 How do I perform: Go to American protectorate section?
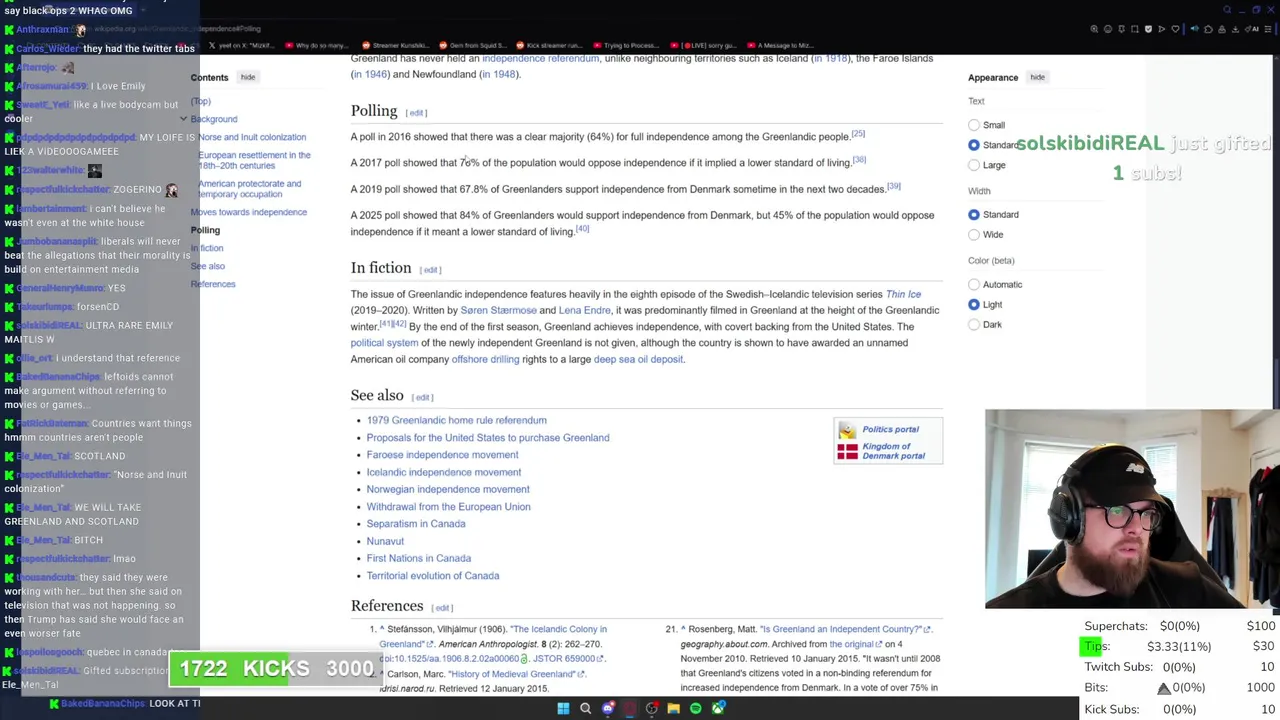(x=249, y=189)
